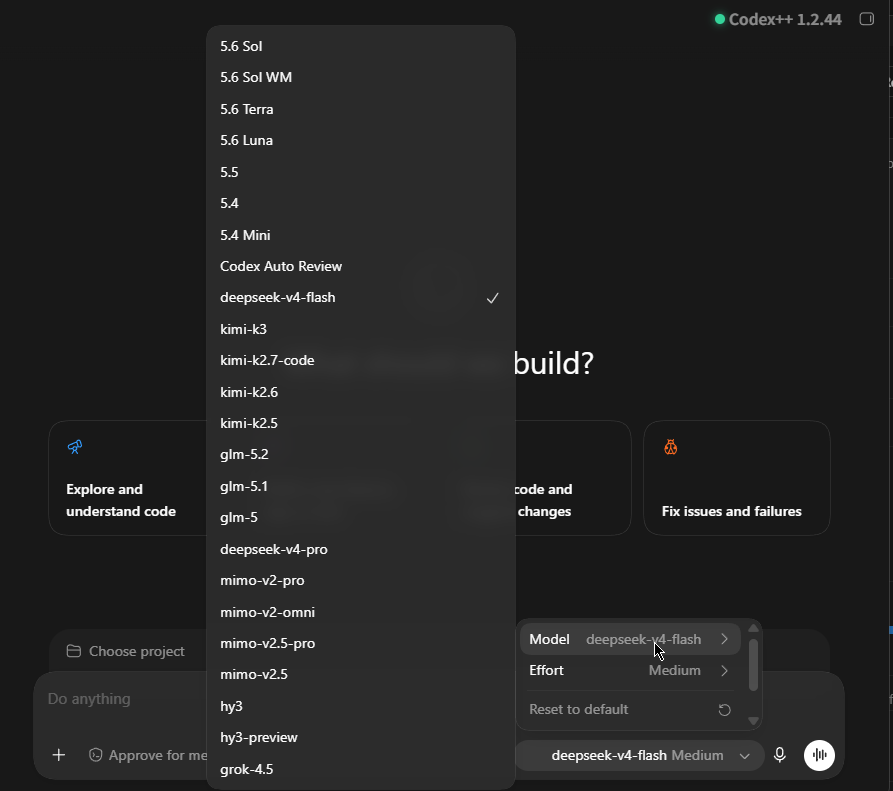Select the 5.6 Sol model

tap(361, 46)
